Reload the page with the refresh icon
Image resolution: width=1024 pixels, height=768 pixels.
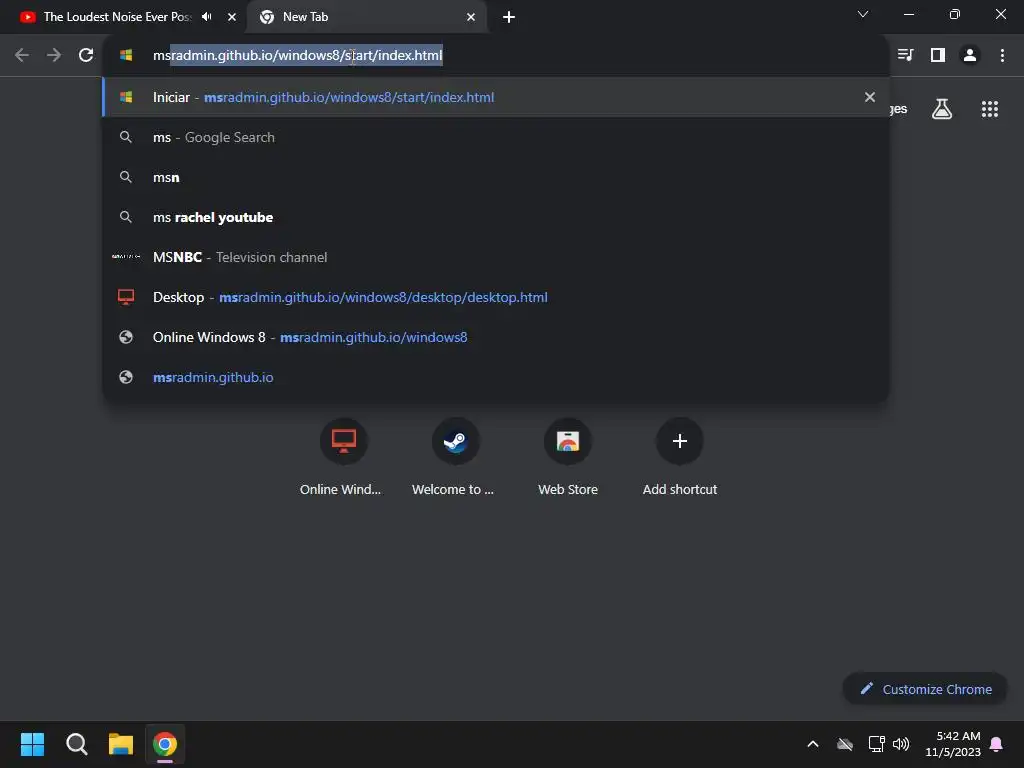point(86,56)
